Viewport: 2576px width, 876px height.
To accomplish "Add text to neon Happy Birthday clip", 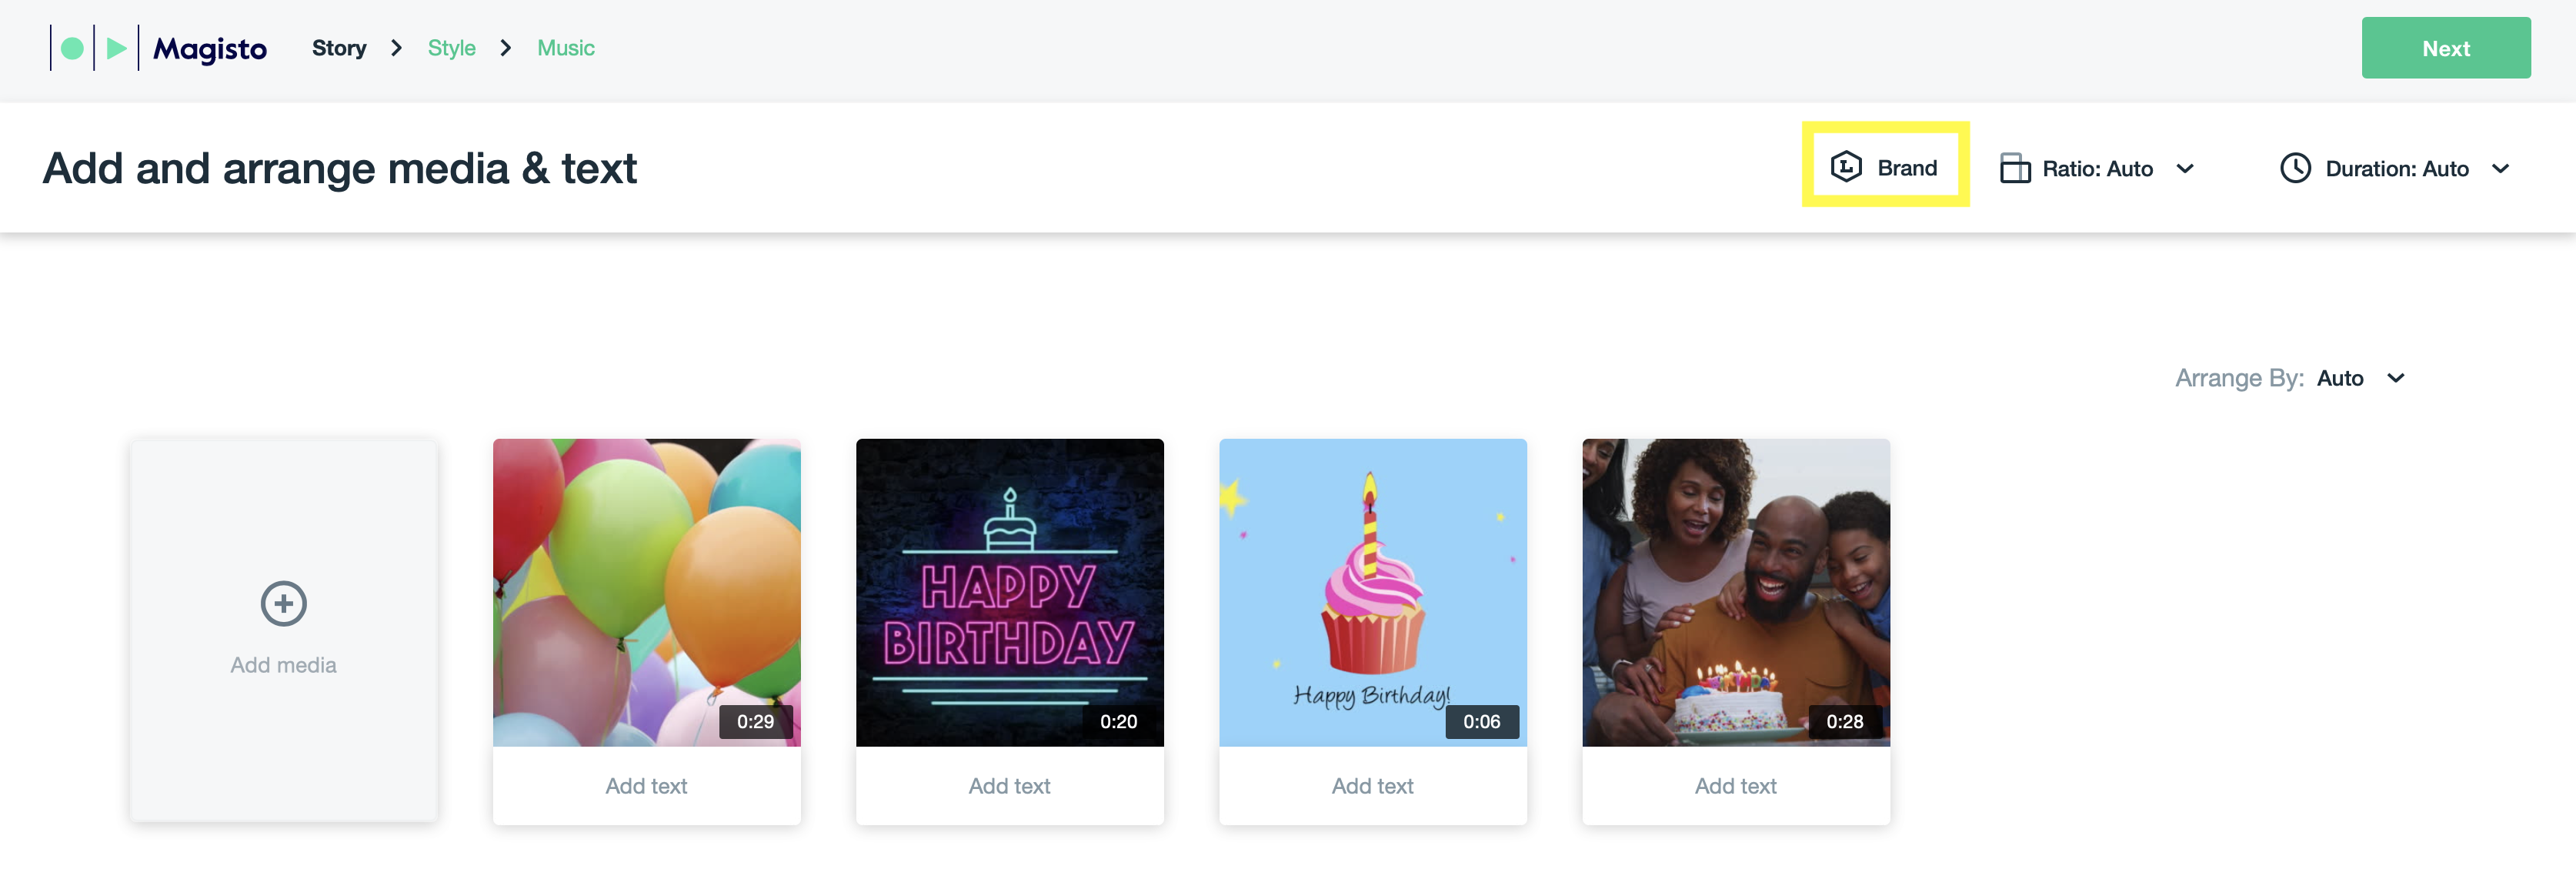I will 1009,786.
